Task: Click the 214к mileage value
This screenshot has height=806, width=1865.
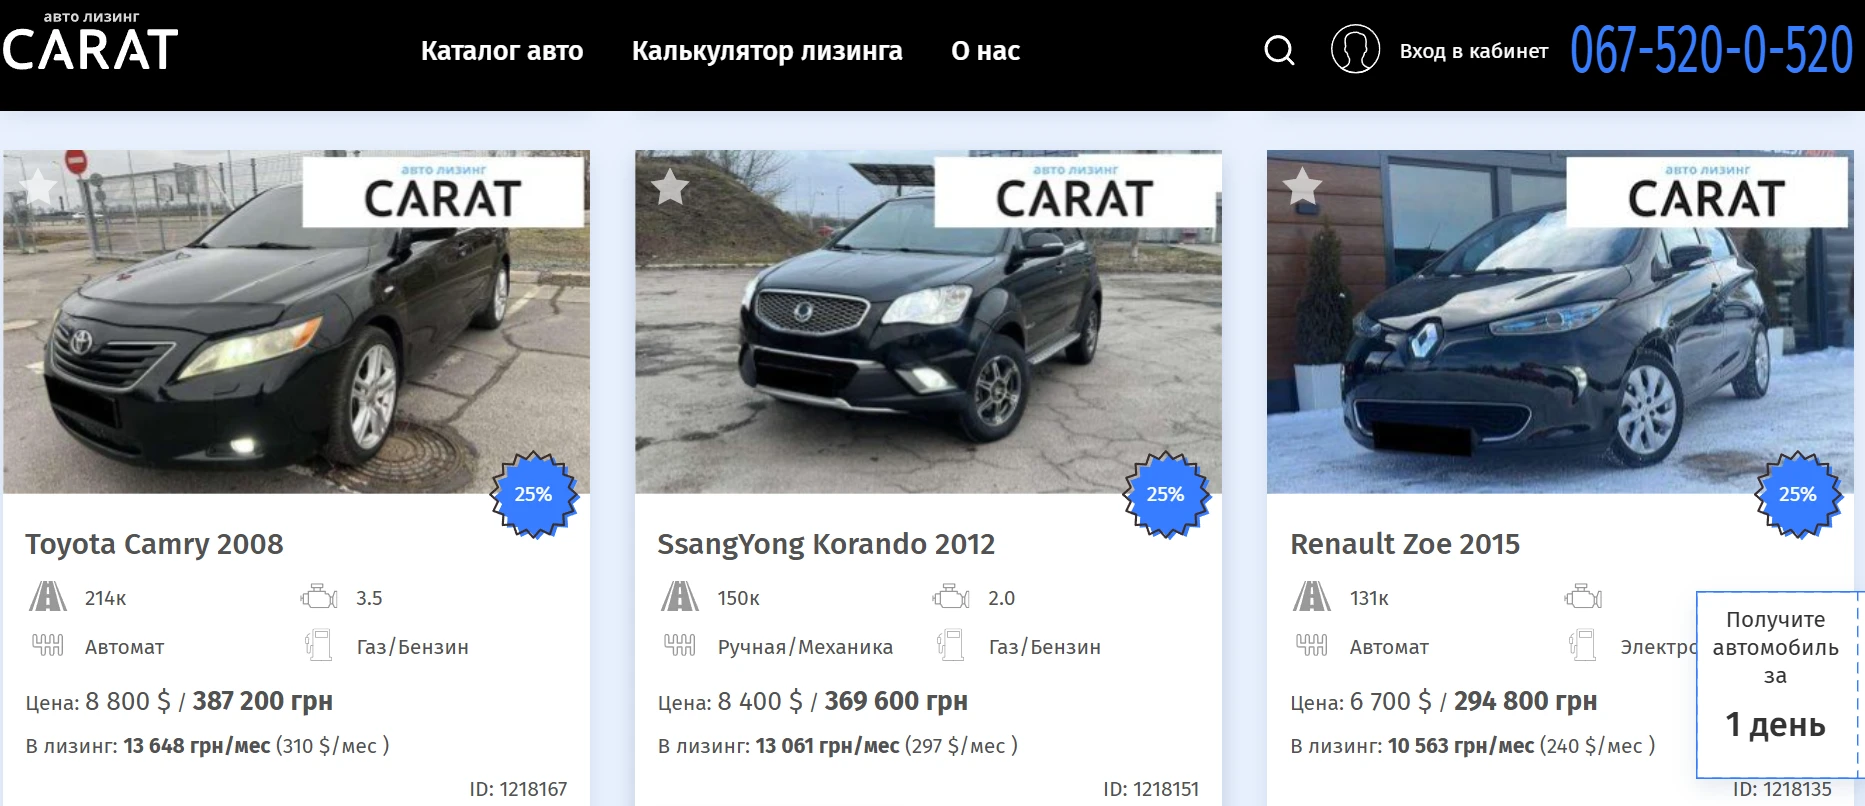Action: click(x=105, y=598)
